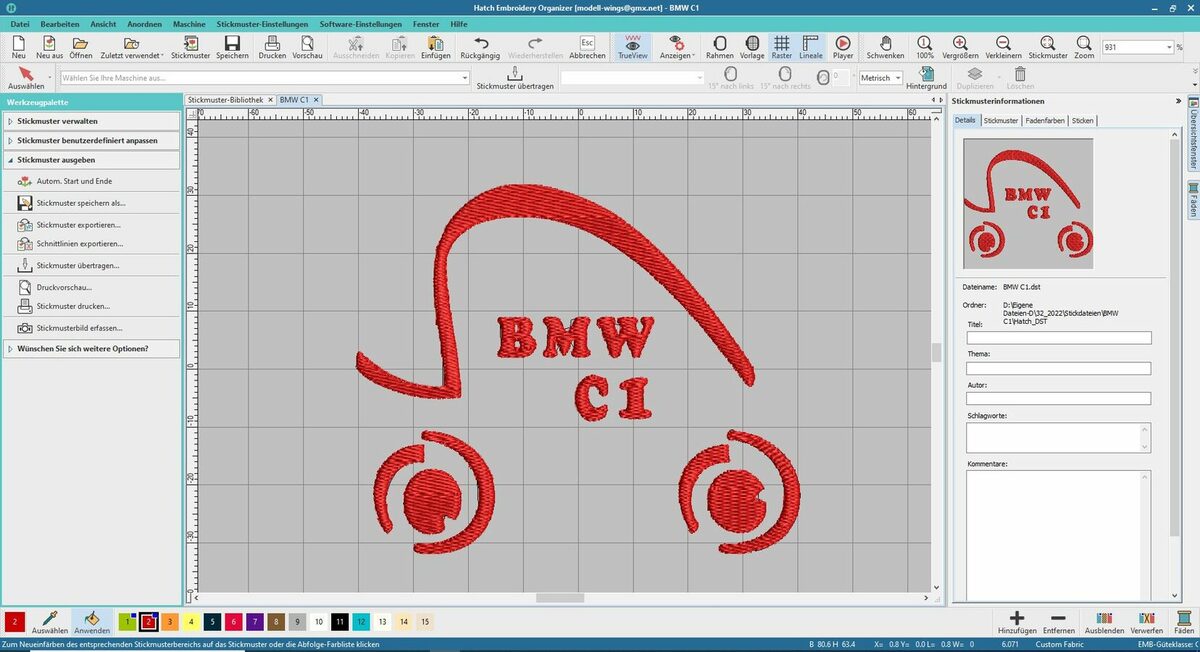Image resolution: width=1200 pixels, height=652 pixels.
Task: Zoom out with Verkleinern icon
Action: click(1003, 47)
